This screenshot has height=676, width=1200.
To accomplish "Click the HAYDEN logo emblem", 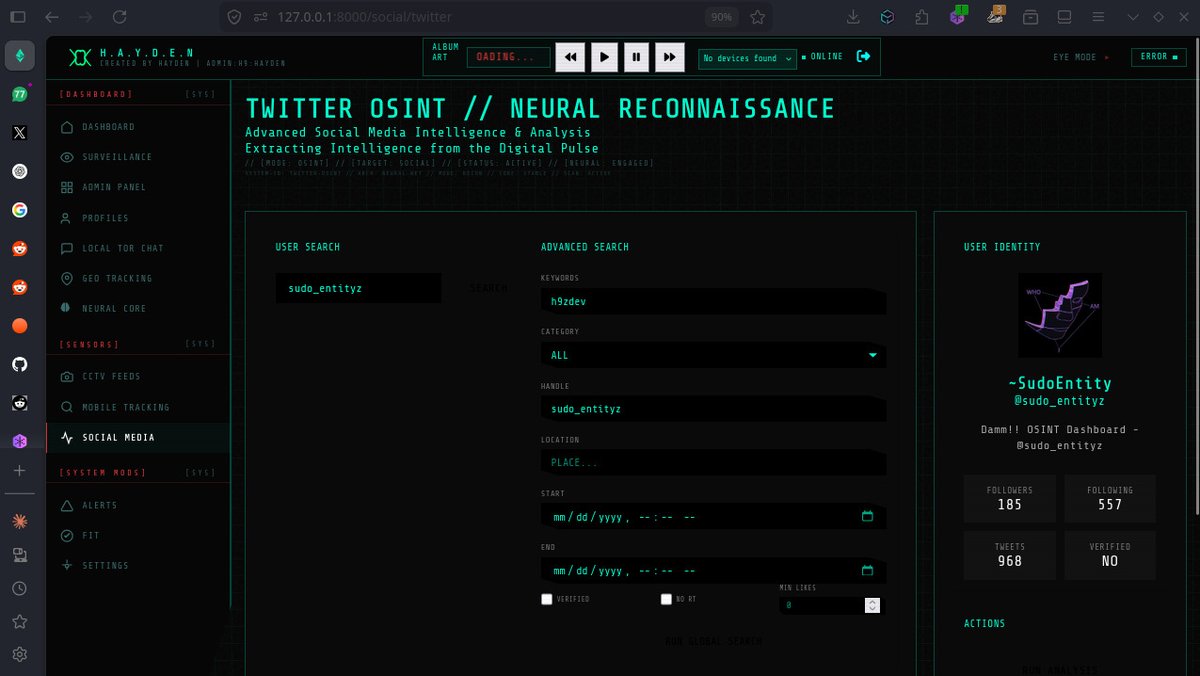I will point(80,58).
